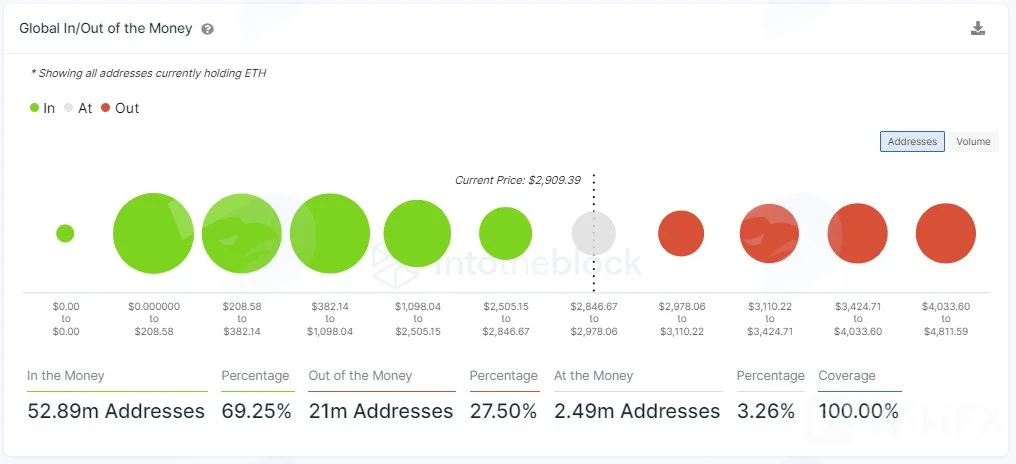Click the Current Price: $2,909.39 label
The width and height of the screenshot is (1016, 464).
[518, 180]
